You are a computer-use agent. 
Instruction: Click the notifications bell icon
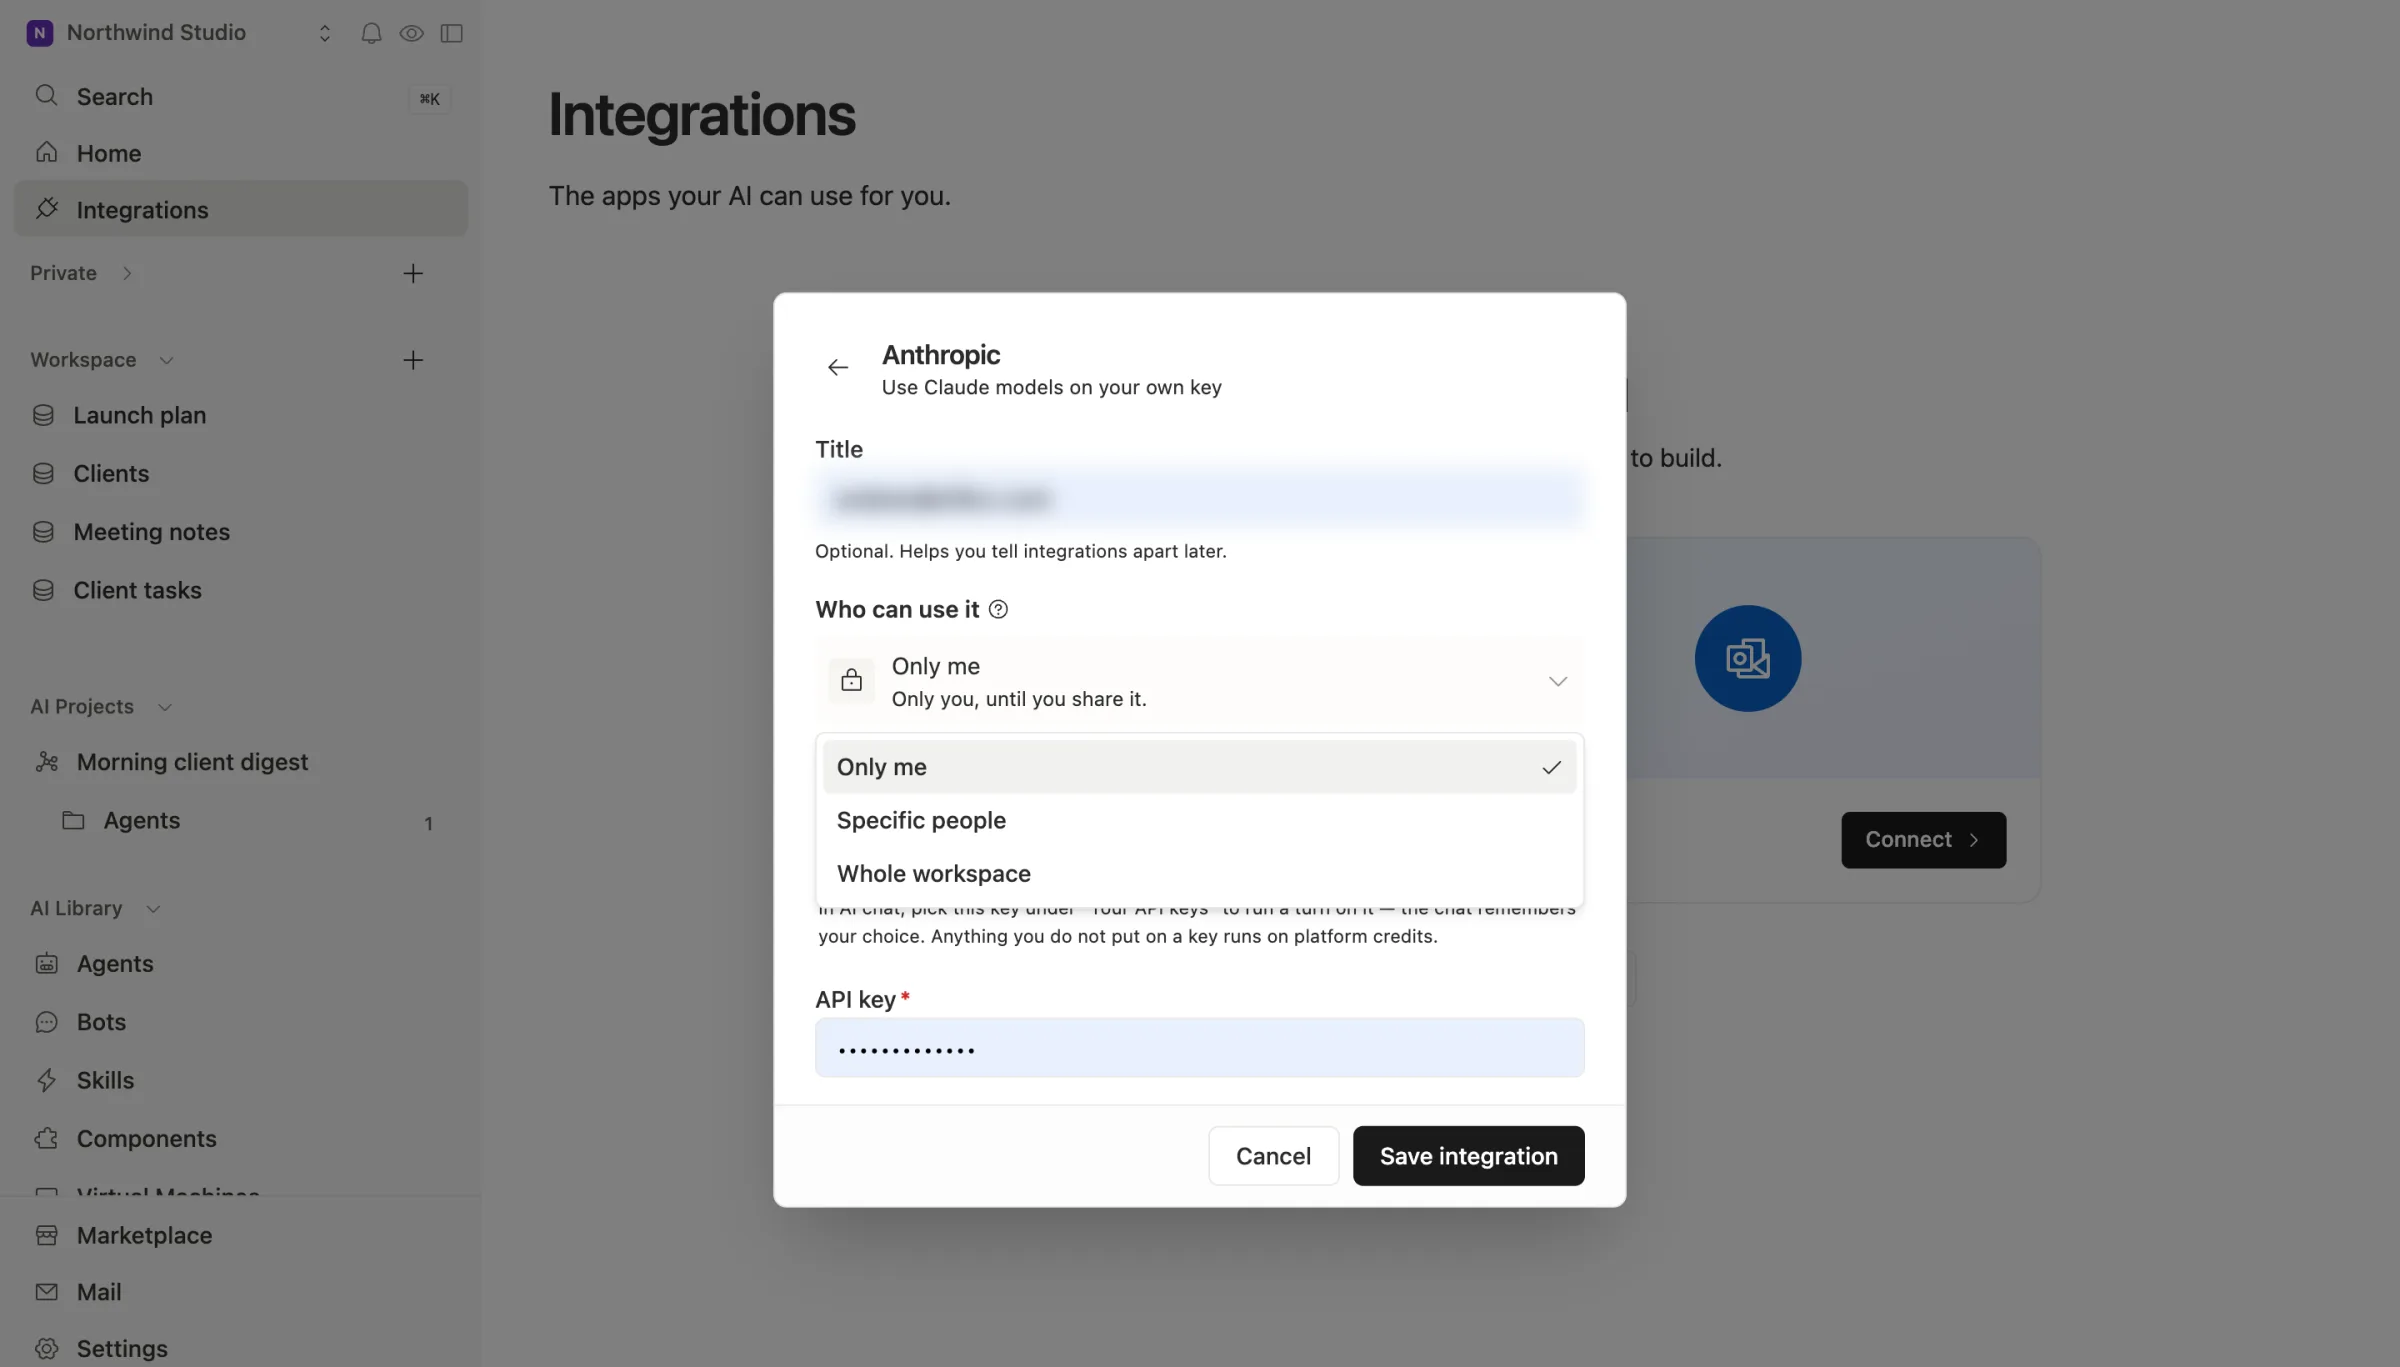[x=371, y=33]
